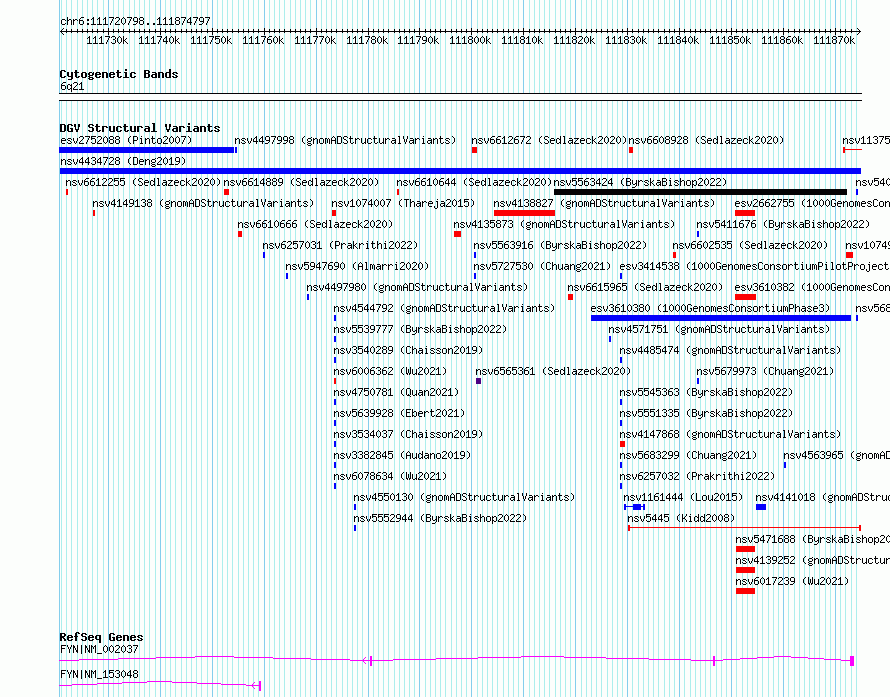Click nsv6610644 (Sedlazeck2020) label
The height and width of the screenshot is (697, 890).
coord(473,182)
